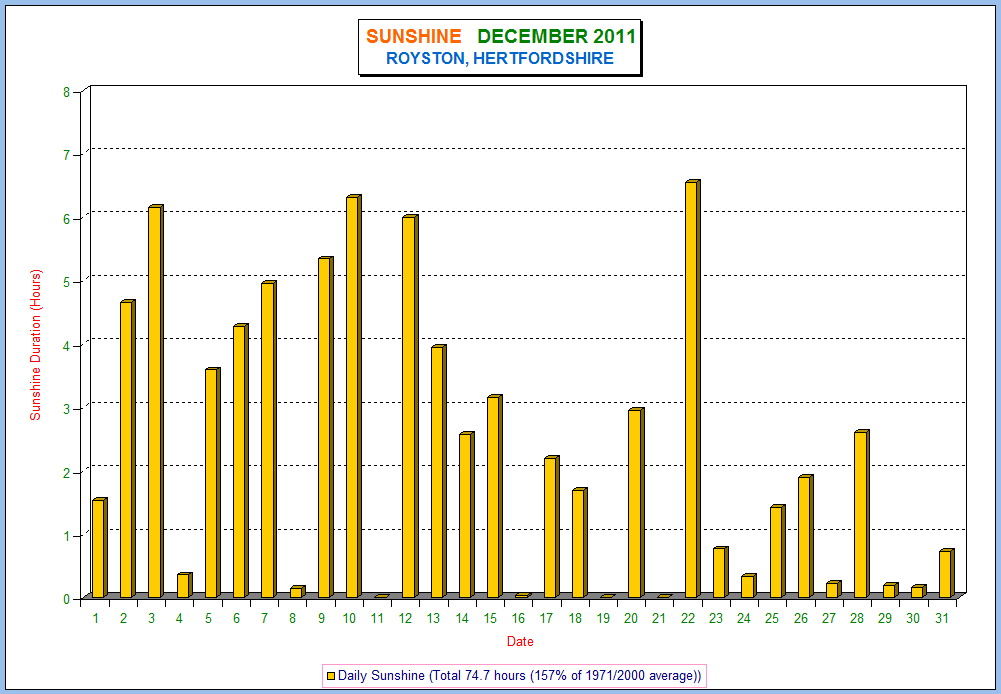Image resolution: width=1001 pixels, height=694 pixels.
Task: Click the bar for date 10
Action: click(354, 397)
